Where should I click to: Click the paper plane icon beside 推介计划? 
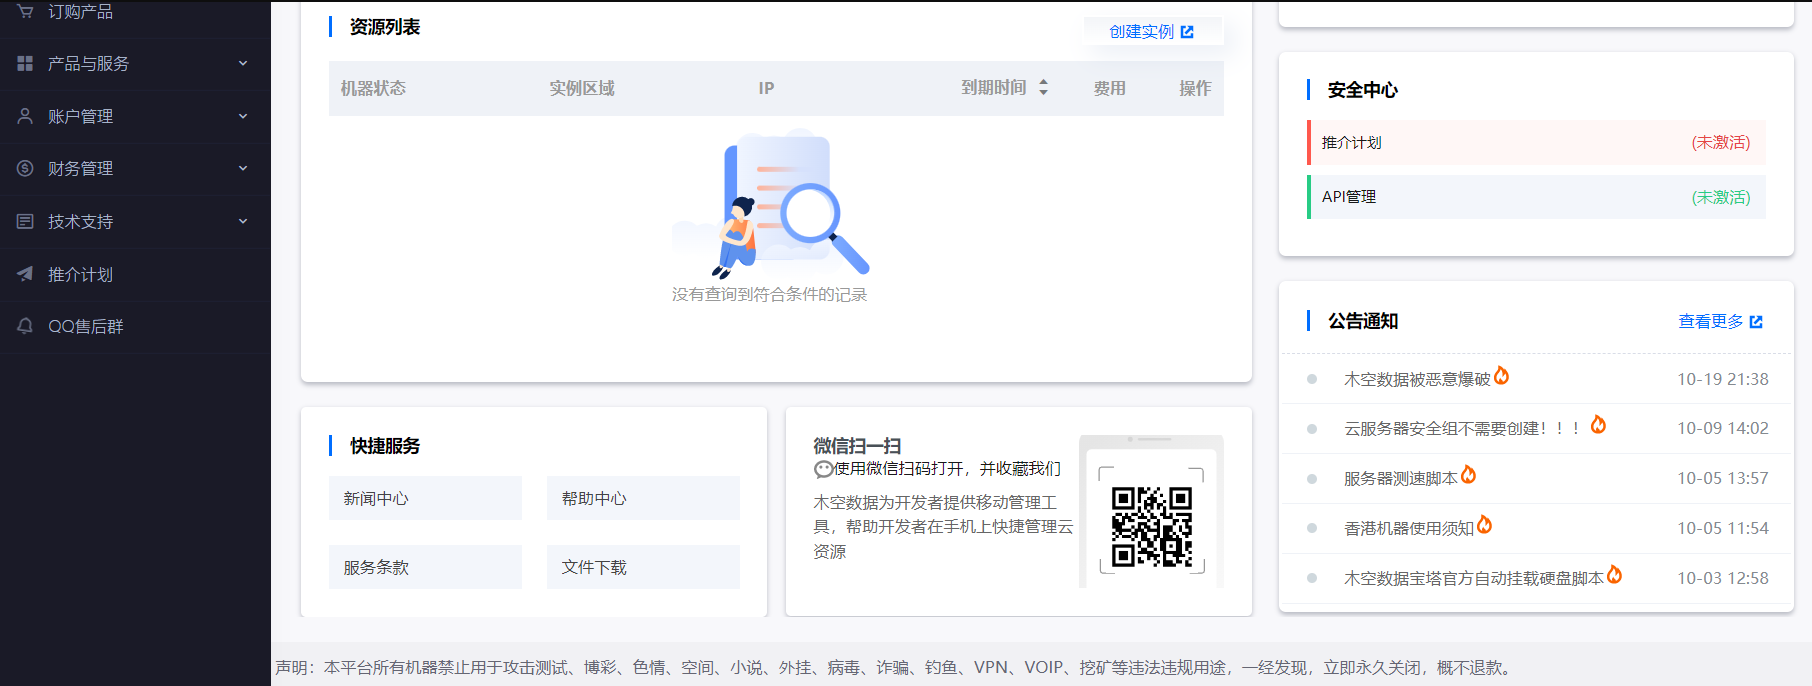pos(25,273)
